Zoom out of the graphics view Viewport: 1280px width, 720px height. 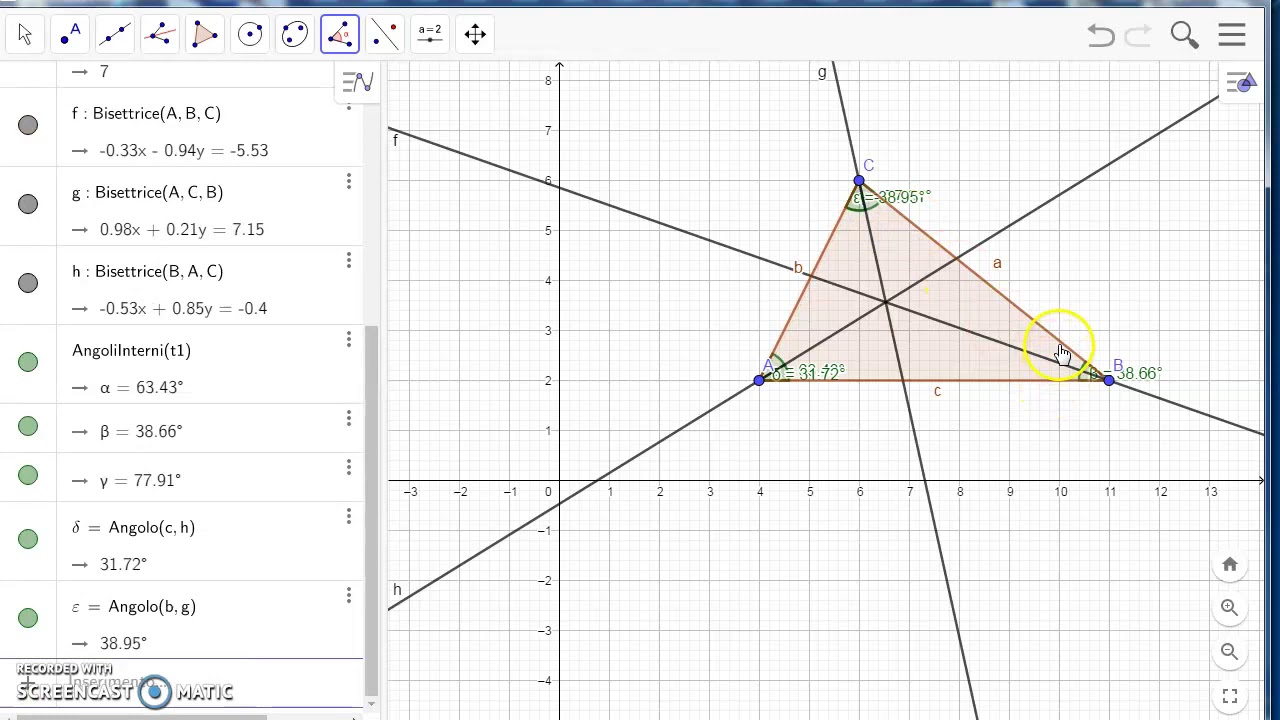[1230, 652]
